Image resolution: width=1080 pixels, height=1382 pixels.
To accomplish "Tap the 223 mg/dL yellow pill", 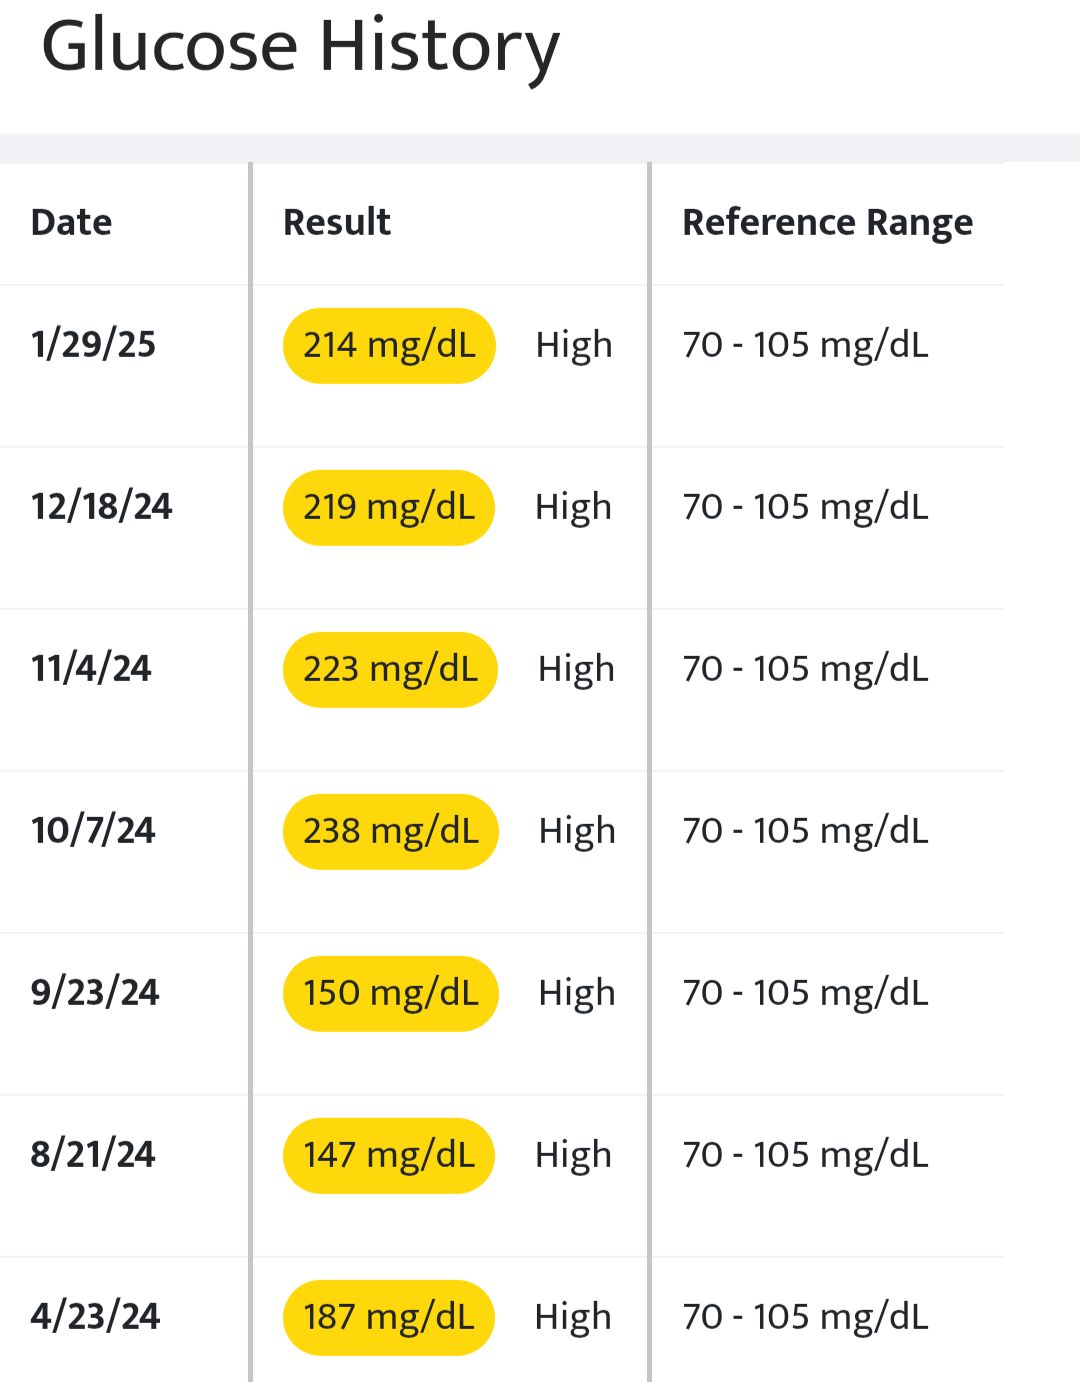I will tap(390, 670).
